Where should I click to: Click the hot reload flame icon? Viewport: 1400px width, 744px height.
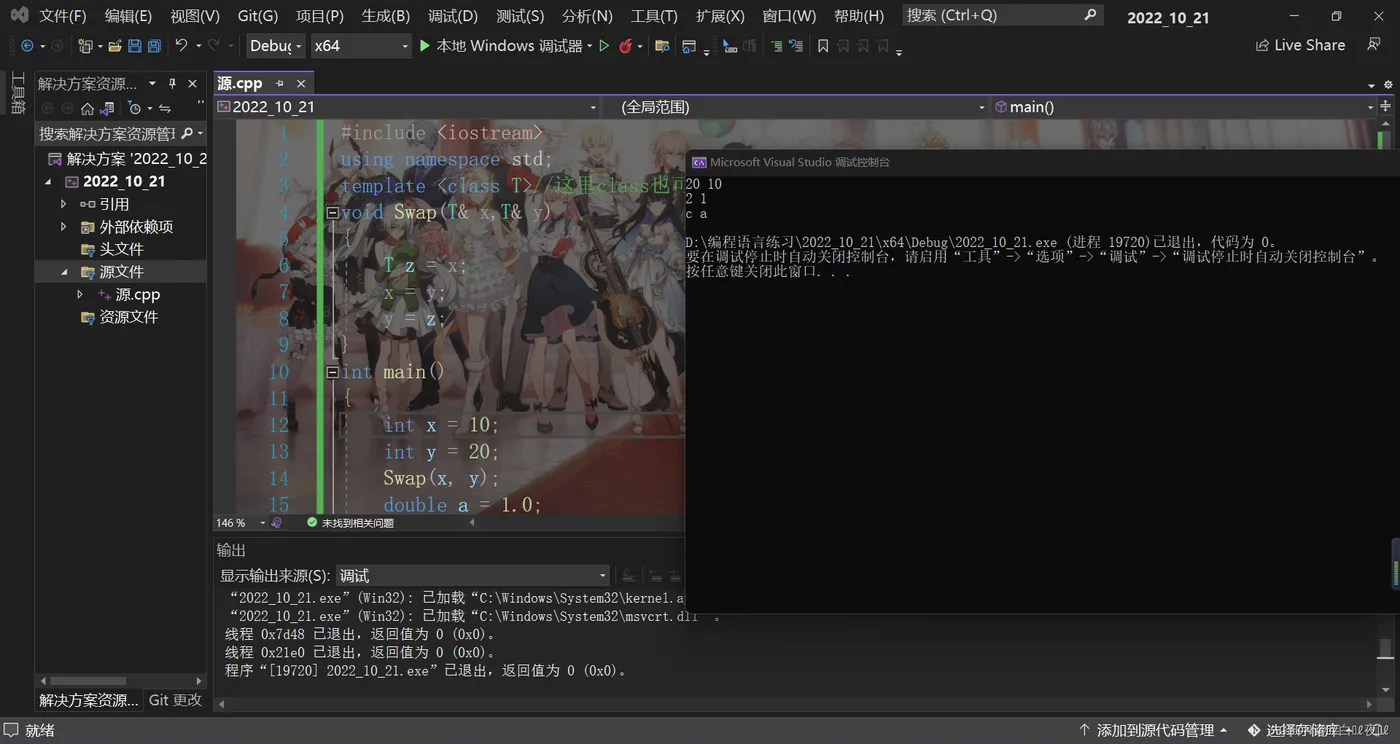coord(625,46)
